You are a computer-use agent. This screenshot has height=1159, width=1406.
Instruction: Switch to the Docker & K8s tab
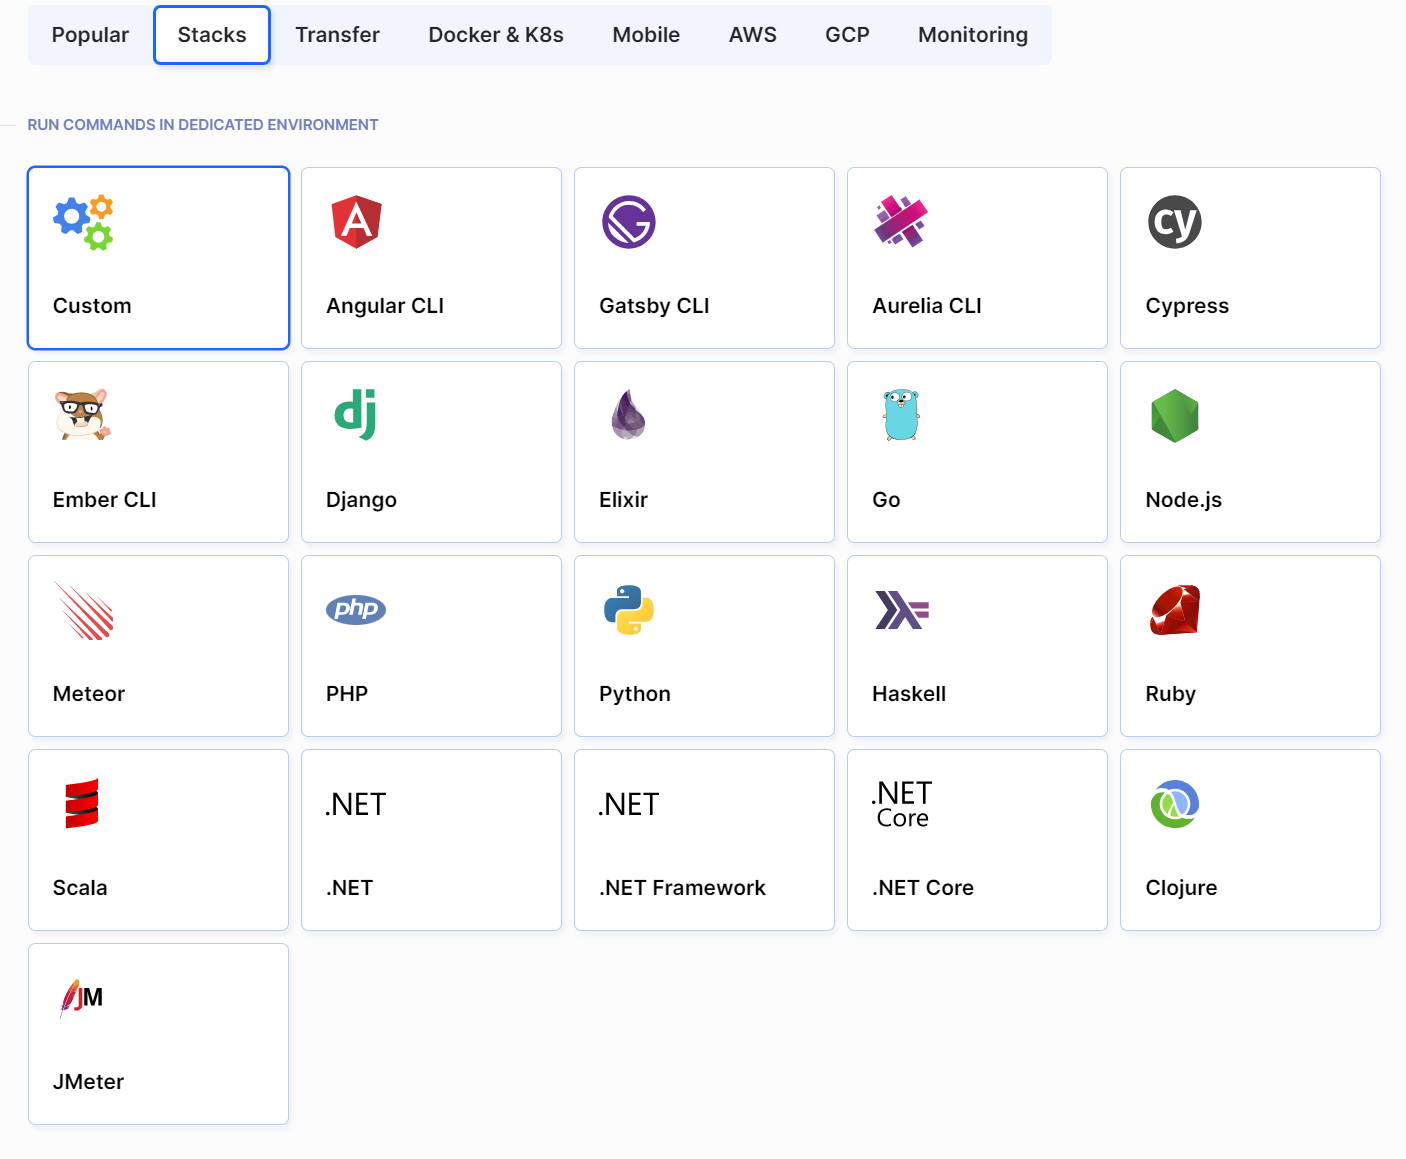(496, 35)
